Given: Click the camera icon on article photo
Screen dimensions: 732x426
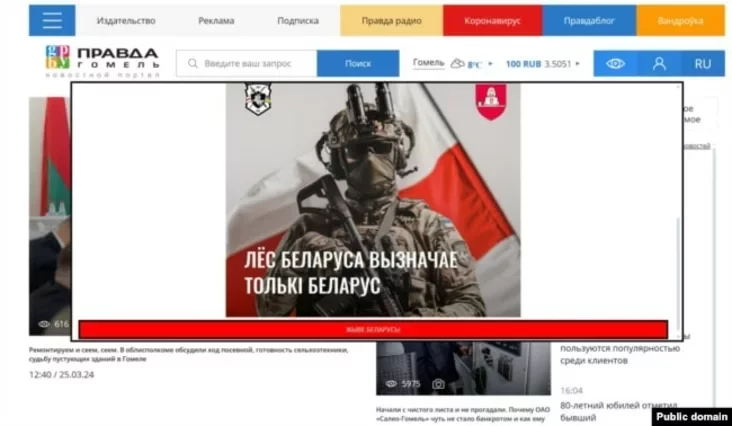Looking at the screenshot, I should (x=438, y=383).
